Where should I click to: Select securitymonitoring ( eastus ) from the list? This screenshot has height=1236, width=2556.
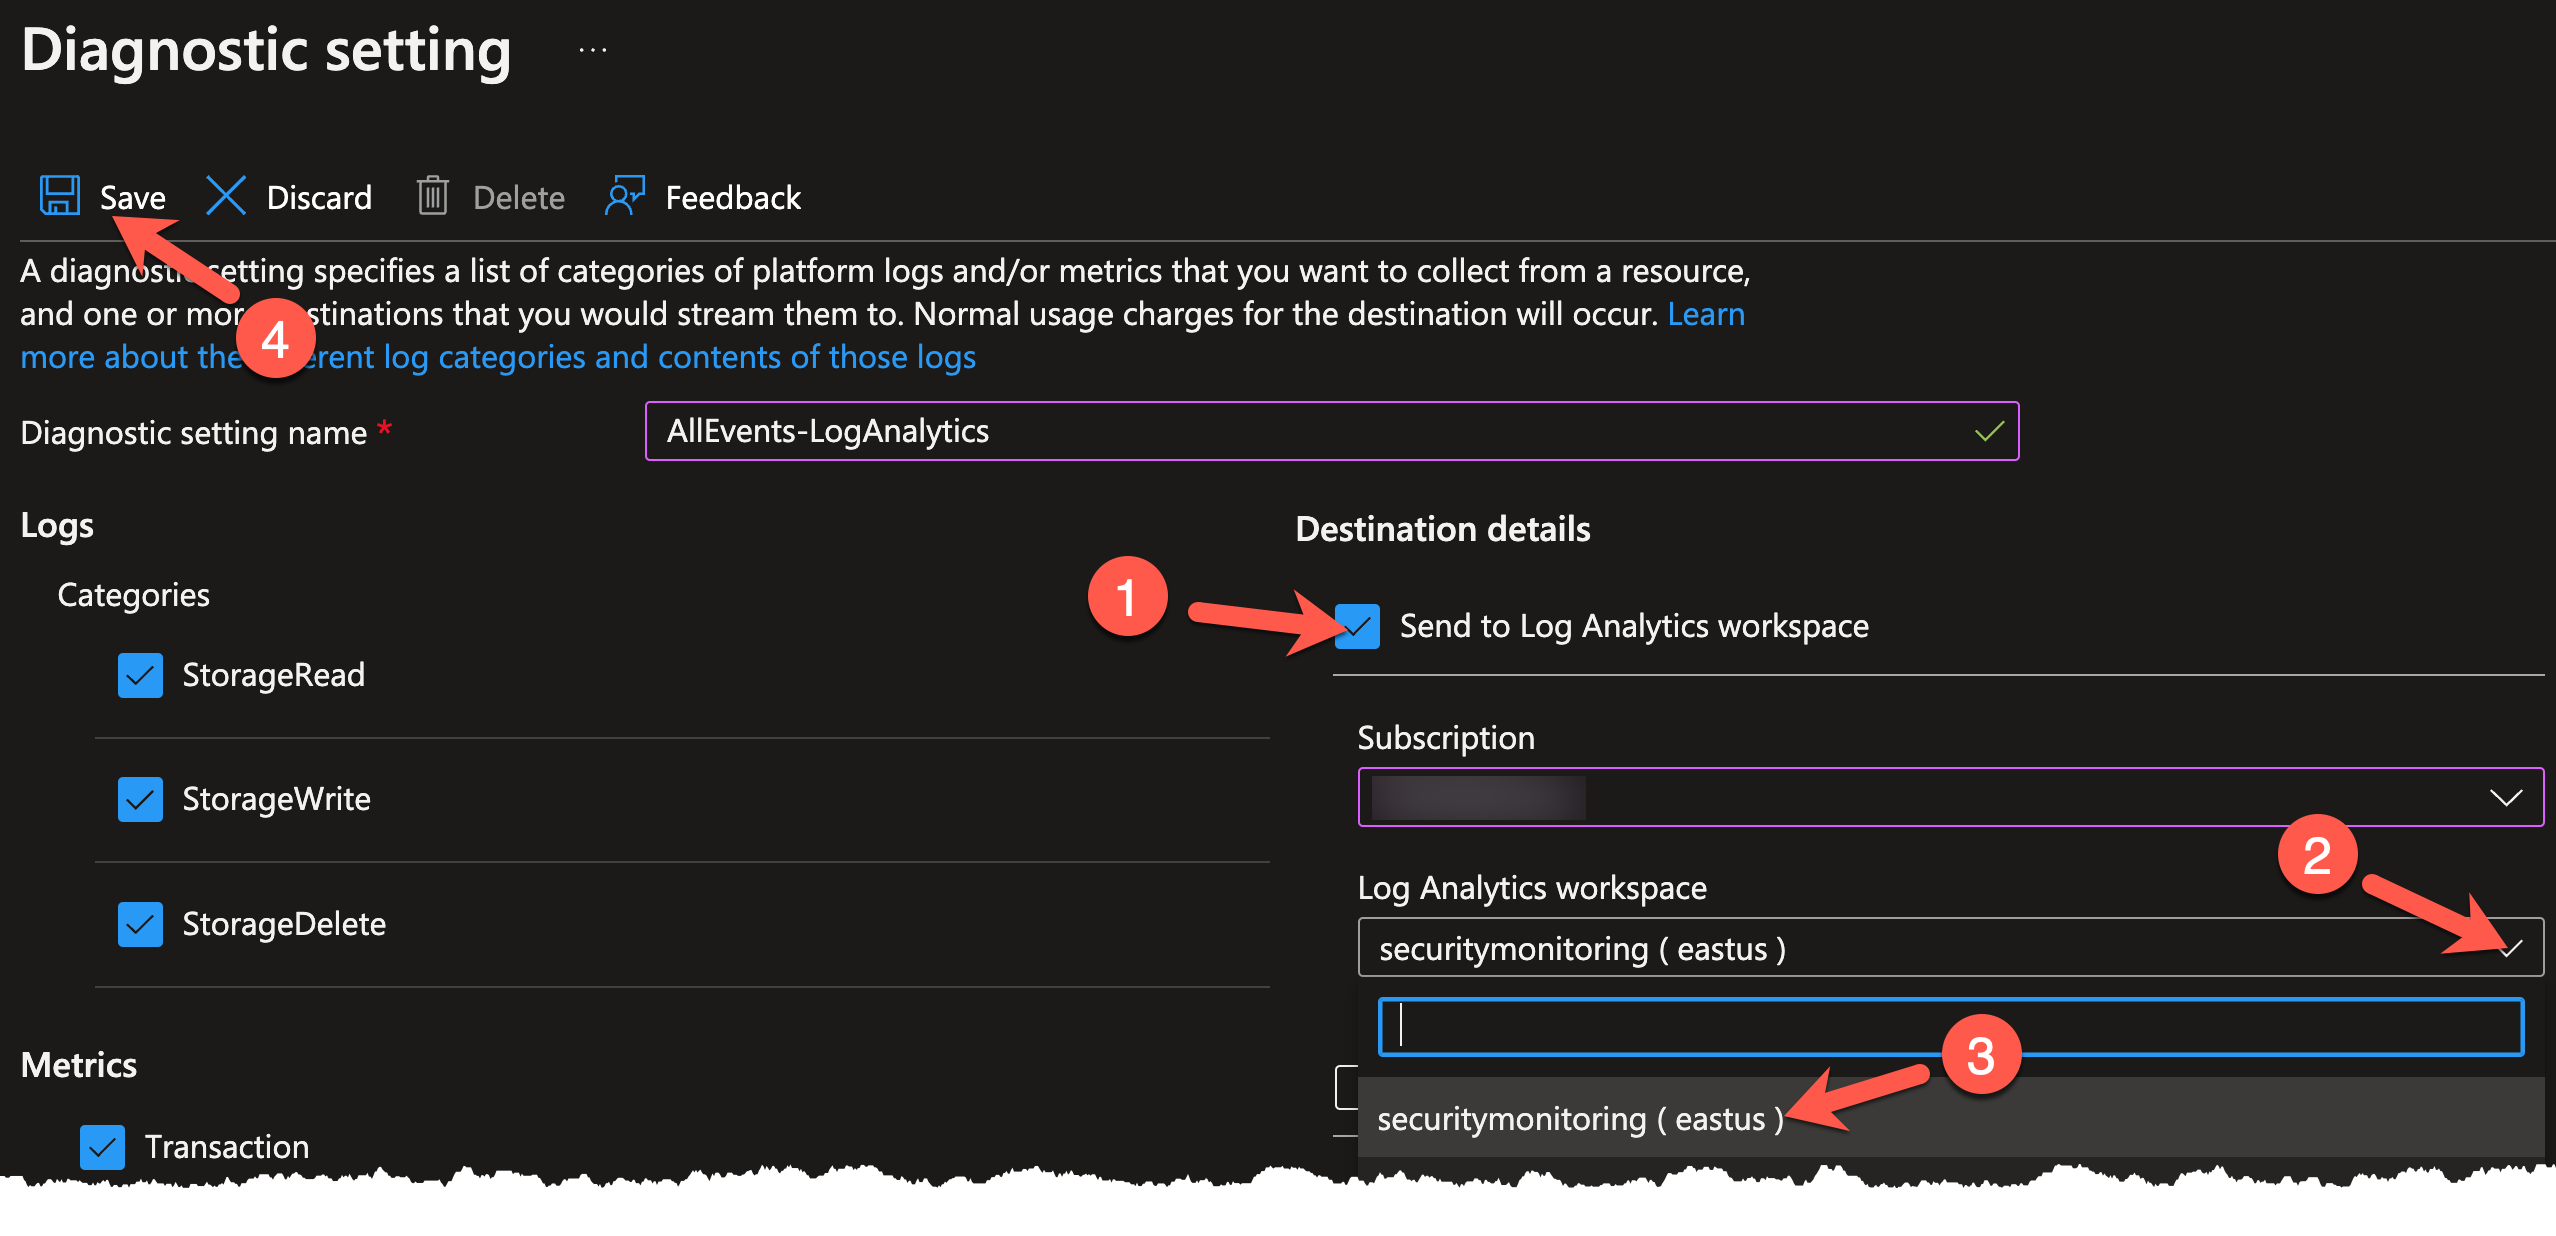[x=1580, y=1118]
